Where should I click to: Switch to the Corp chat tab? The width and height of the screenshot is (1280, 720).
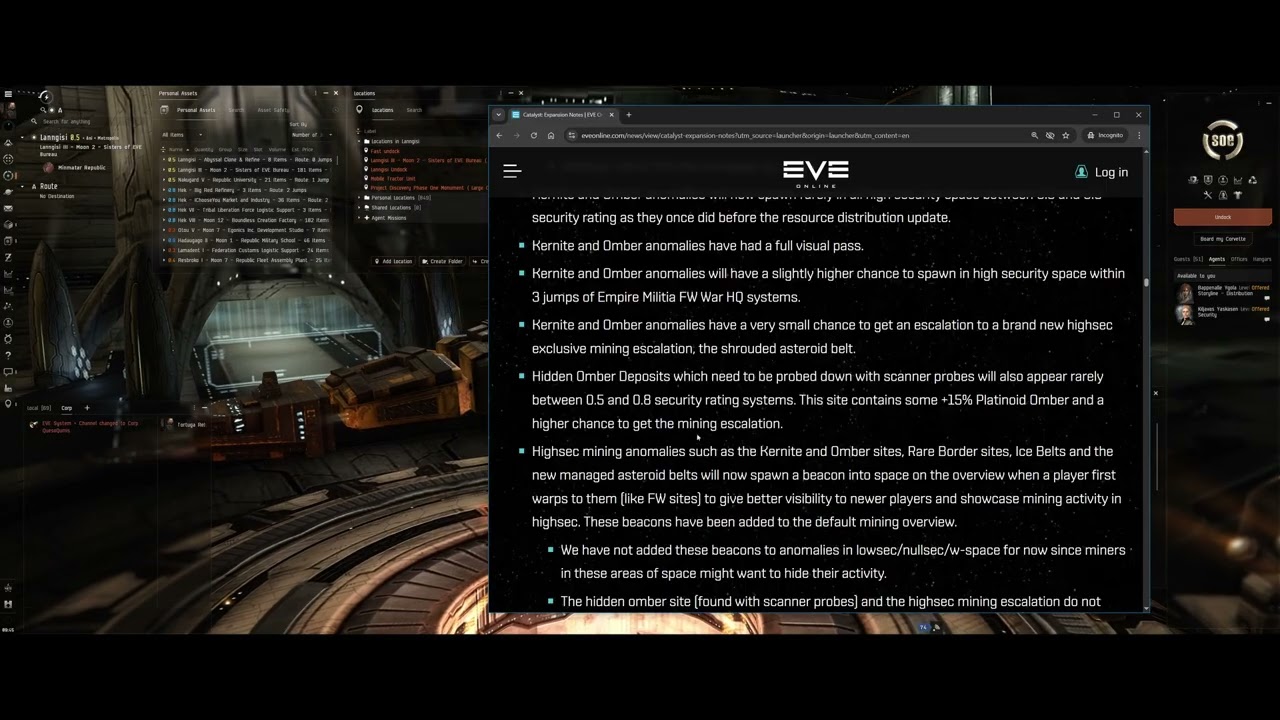(x=66, y=408)
